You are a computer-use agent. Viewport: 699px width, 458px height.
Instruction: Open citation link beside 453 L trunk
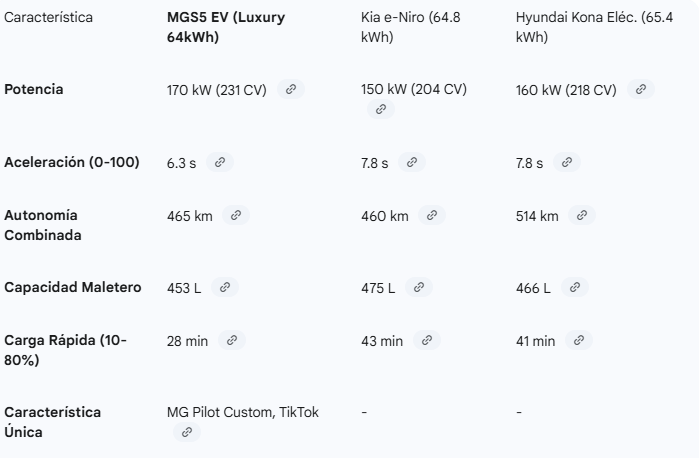click(225, 287)
